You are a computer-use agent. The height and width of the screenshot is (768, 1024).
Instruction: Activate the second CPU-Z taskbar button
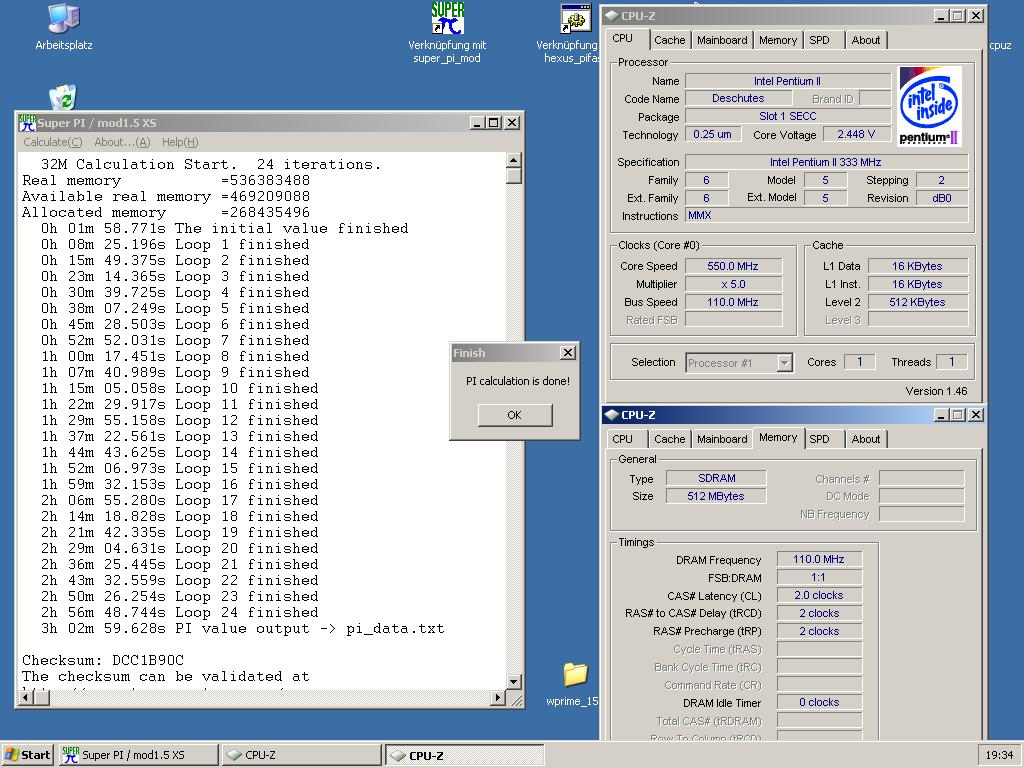pyautogui.click(x=464, y=755)
